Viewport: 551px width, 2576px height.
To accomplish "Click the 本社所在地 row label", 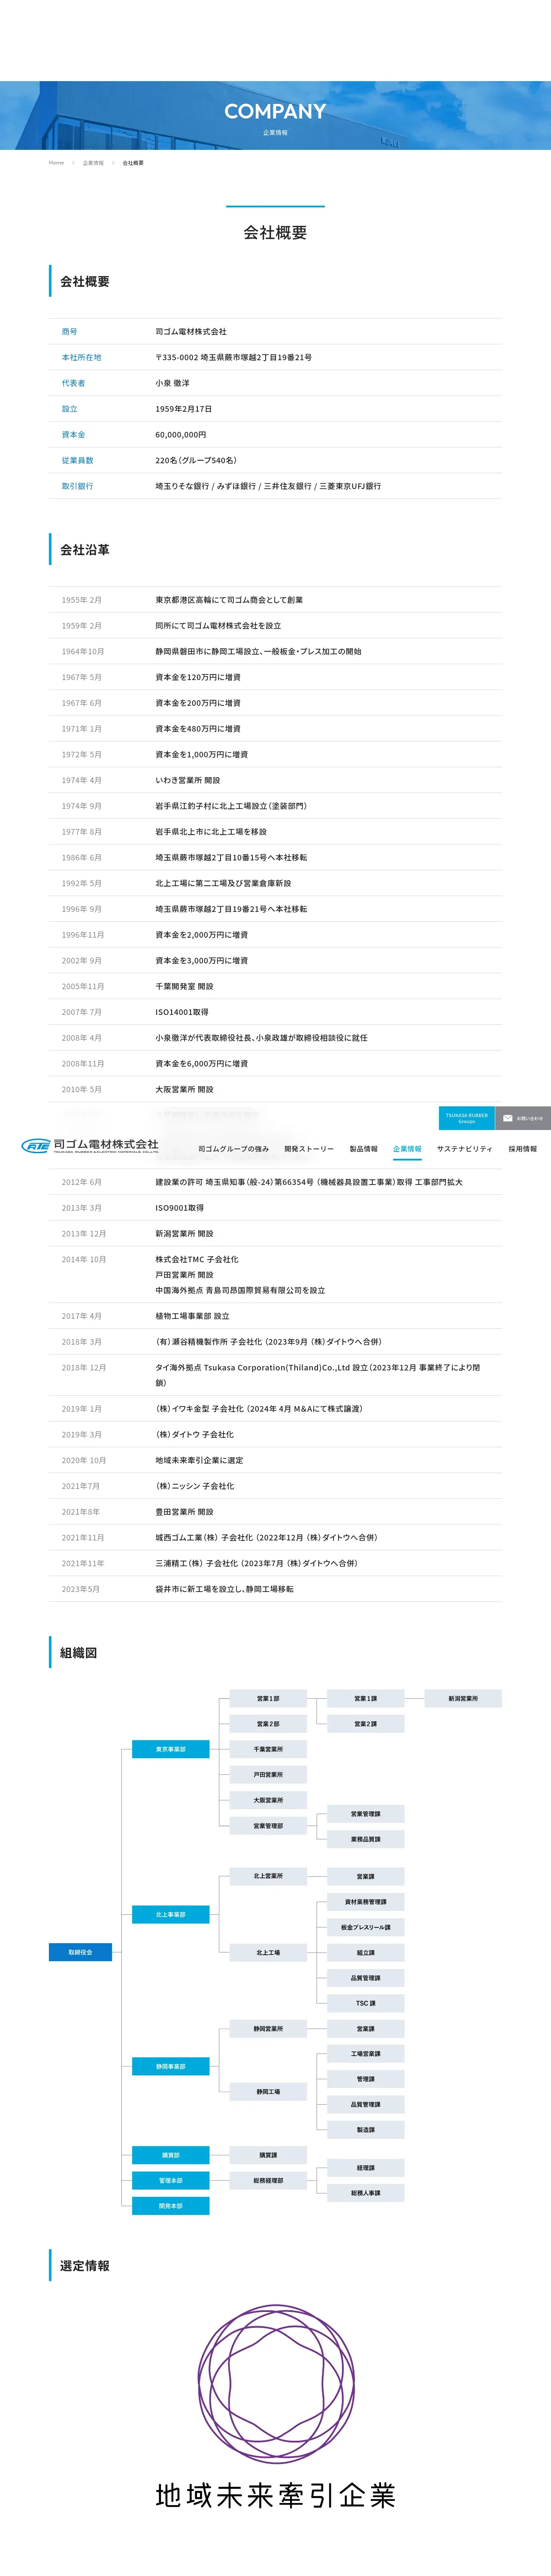I will point(81,357).
